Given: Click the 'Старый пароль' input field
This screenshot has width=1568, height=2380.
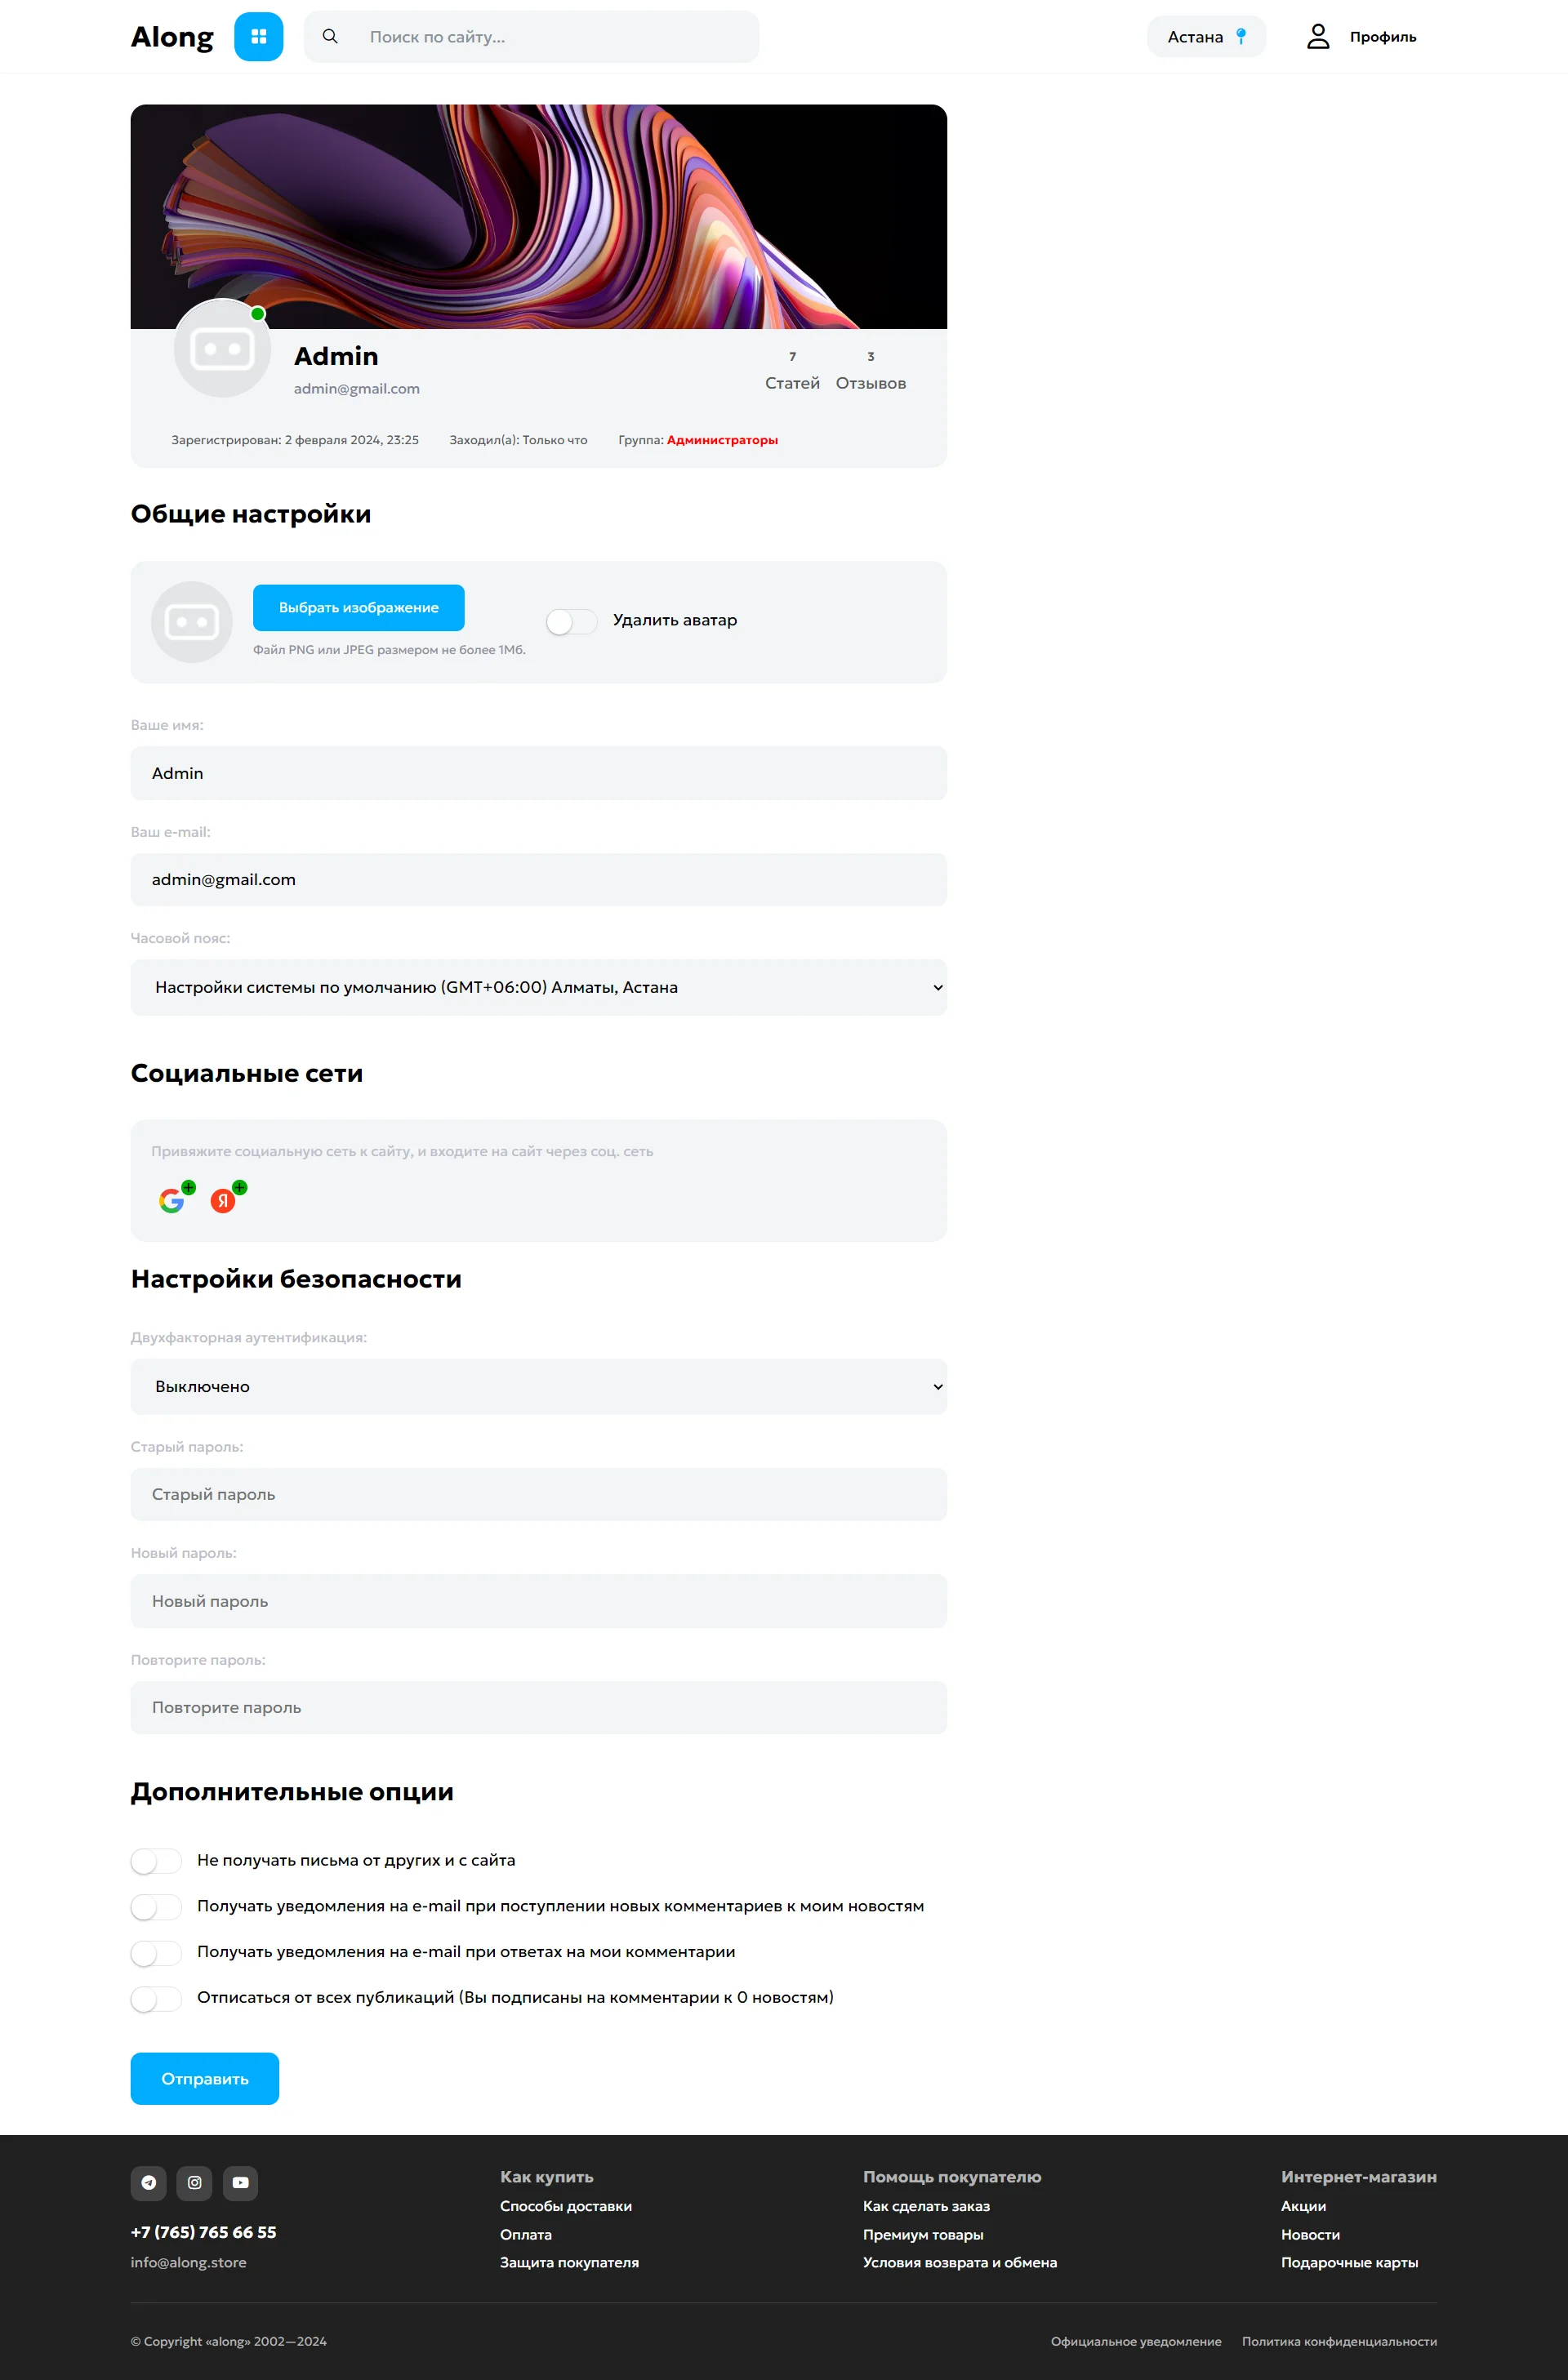Looking at the screenshot, I should point(538,1494).
